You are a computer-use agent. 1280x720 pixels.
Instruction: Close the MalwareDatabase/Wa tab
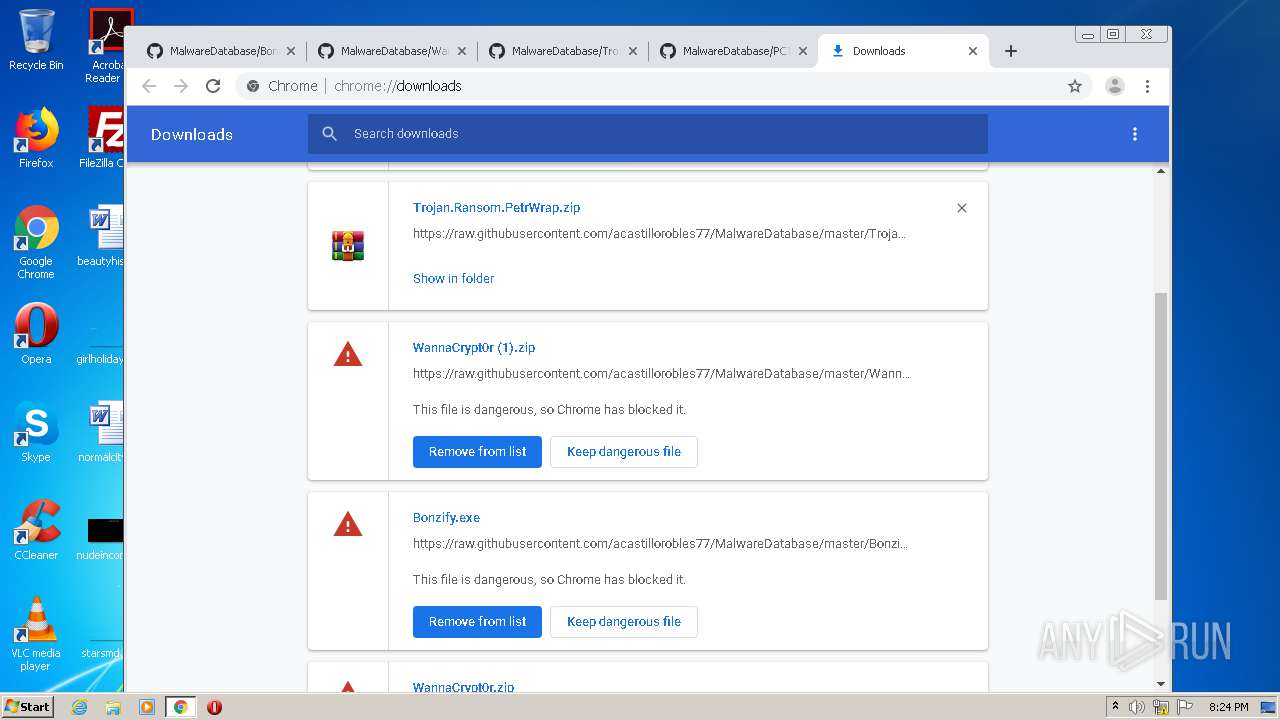click(x=462, y=51)
